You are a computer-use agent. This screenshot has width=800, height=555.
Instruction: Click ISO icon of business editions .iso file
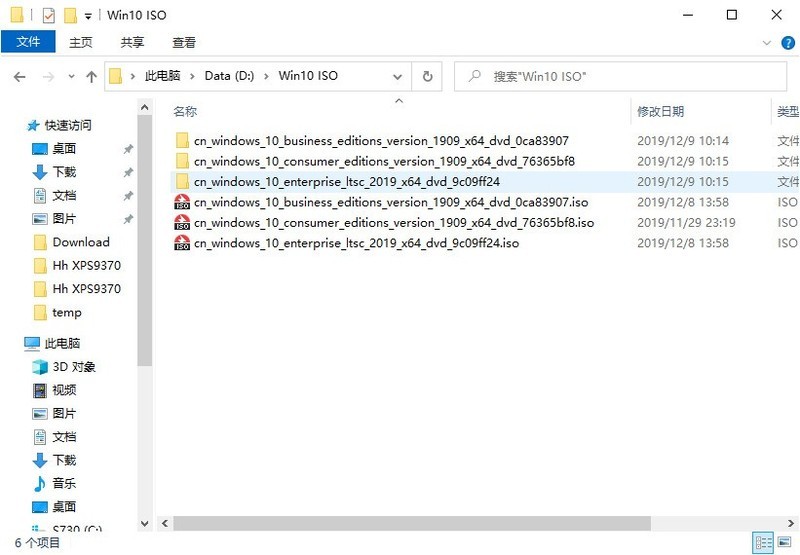pyautogui.click(x=182, y=202)
